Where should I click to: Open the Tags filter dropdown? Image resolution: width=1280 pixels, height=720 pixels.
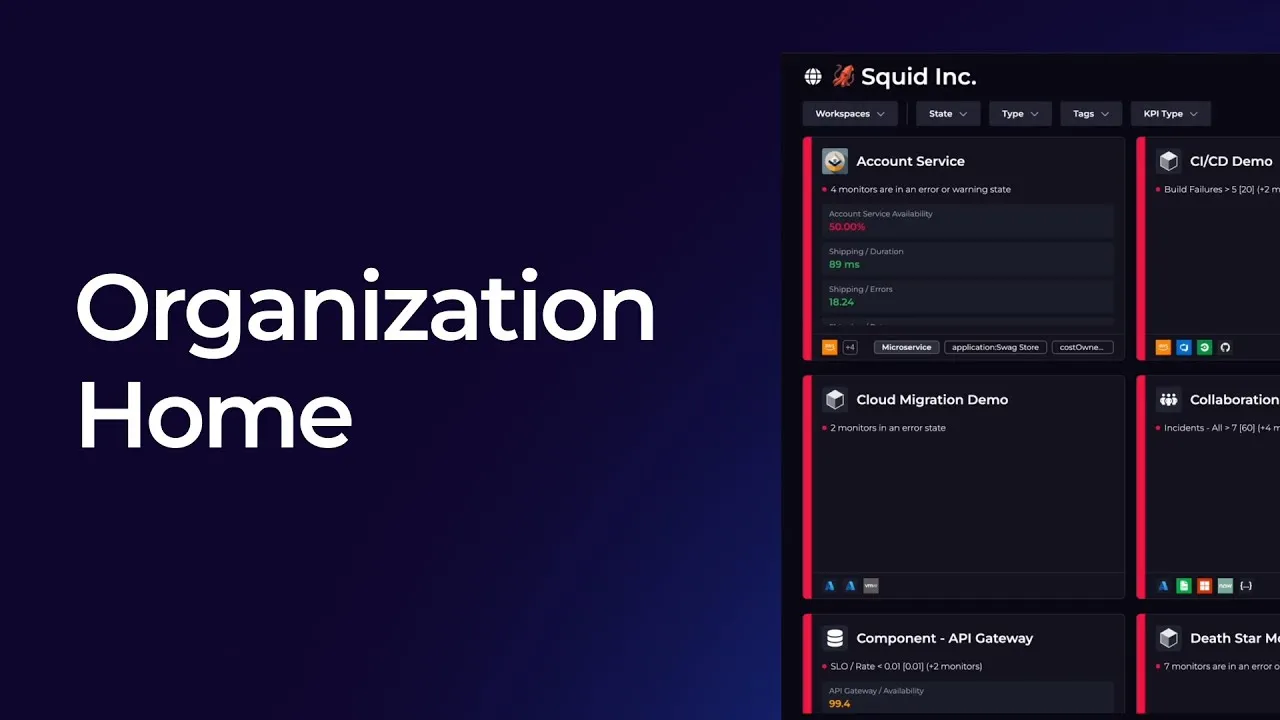[x=1091, y=114]
